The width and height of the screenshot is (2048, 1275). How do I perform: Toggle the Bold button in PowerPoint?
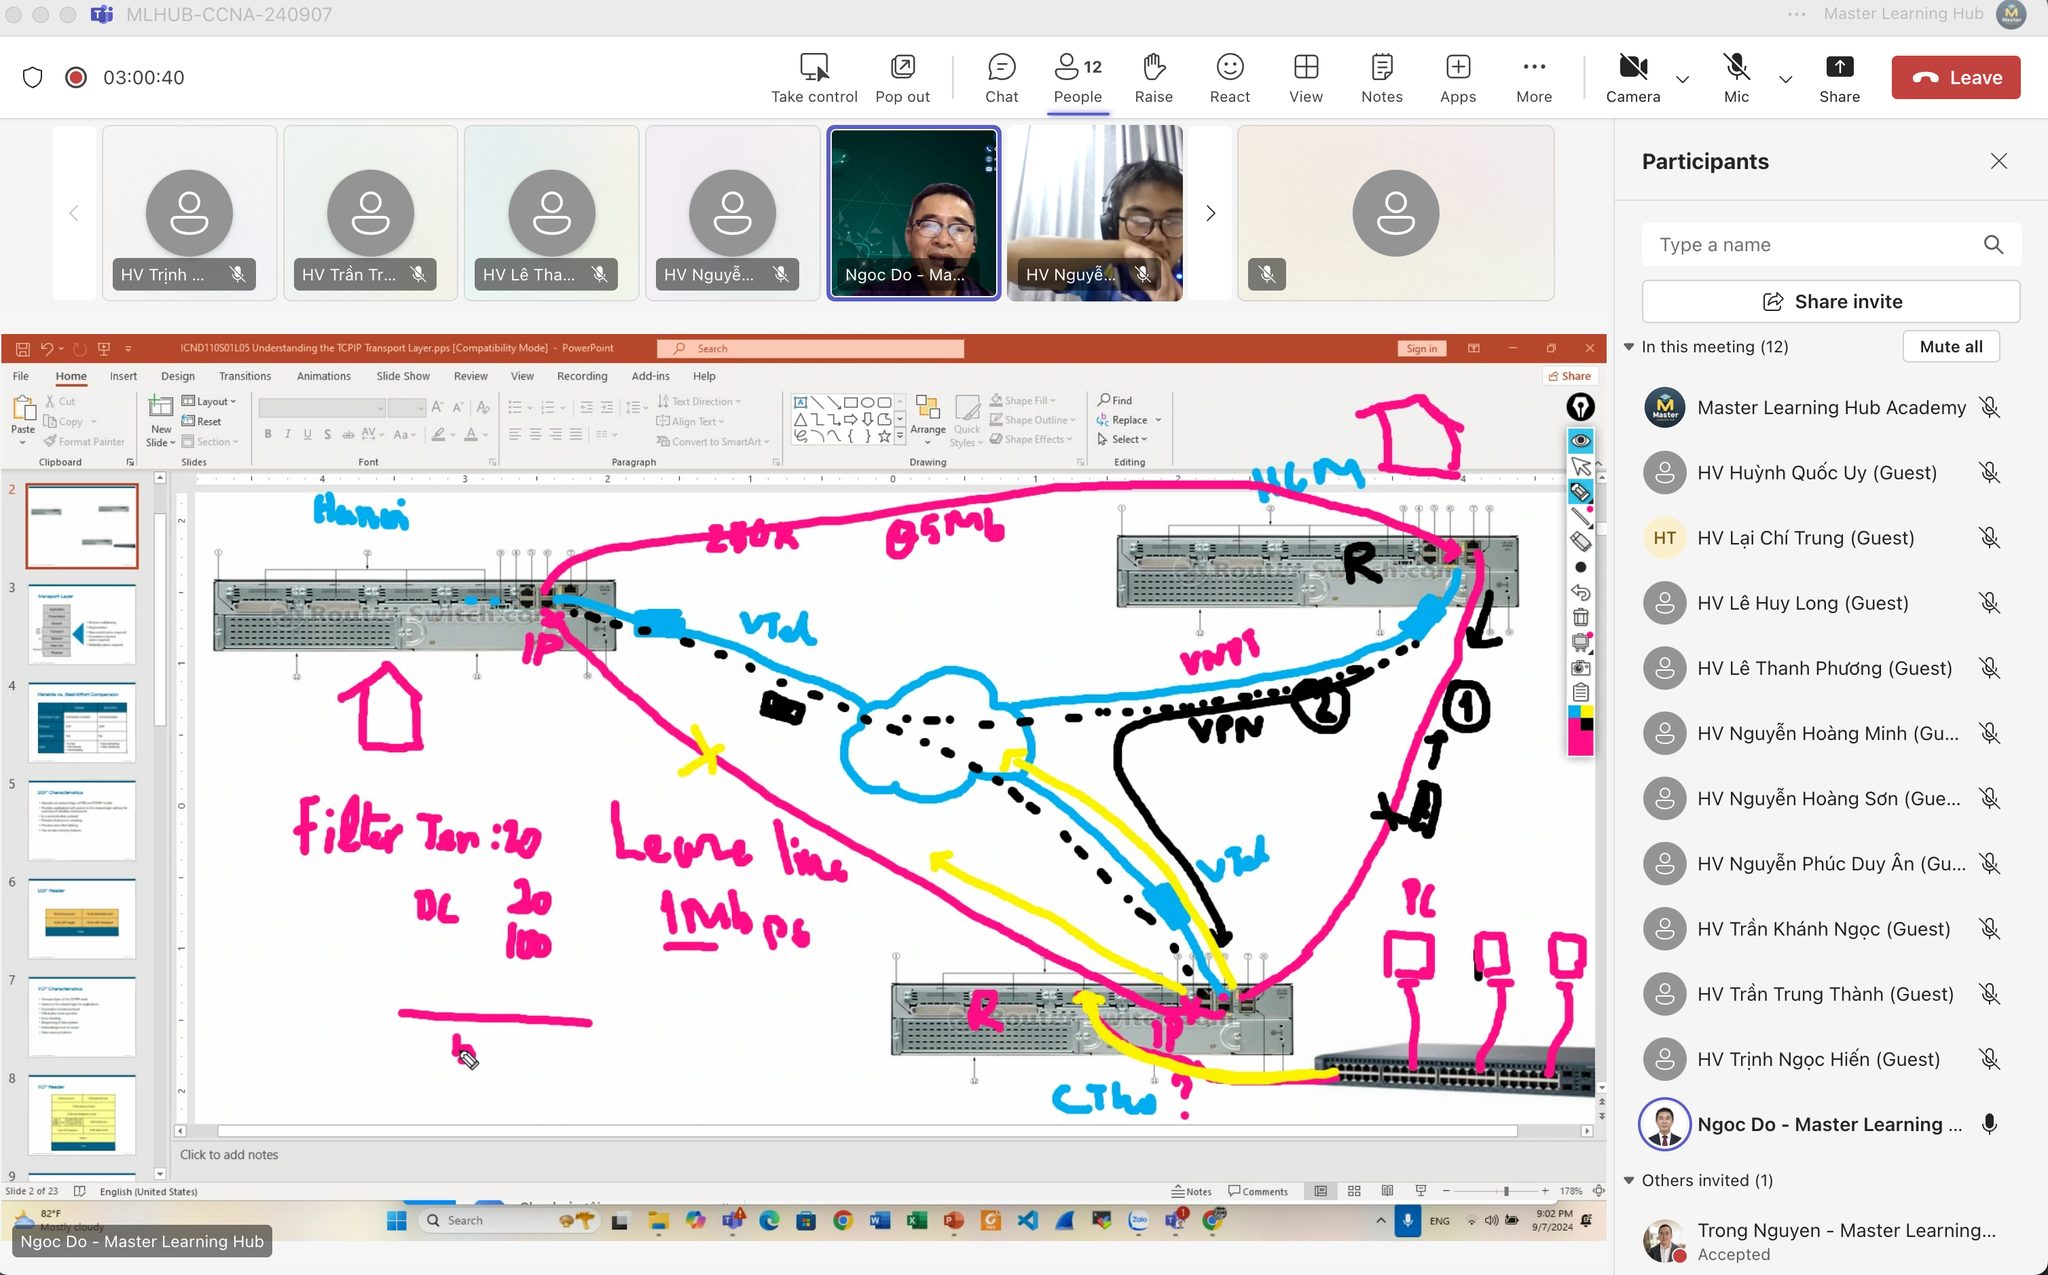pos(268,434)
